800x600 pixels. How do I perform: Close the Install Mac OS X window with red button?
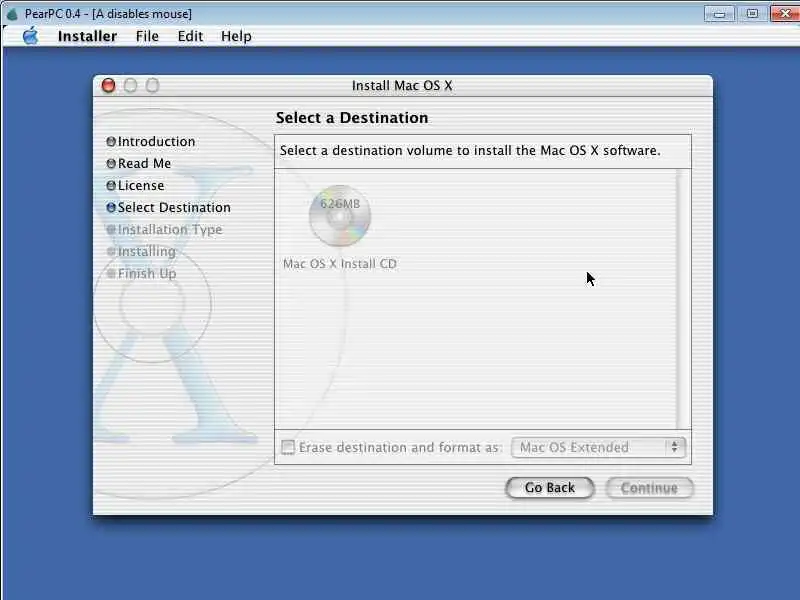tap(108, 85)
